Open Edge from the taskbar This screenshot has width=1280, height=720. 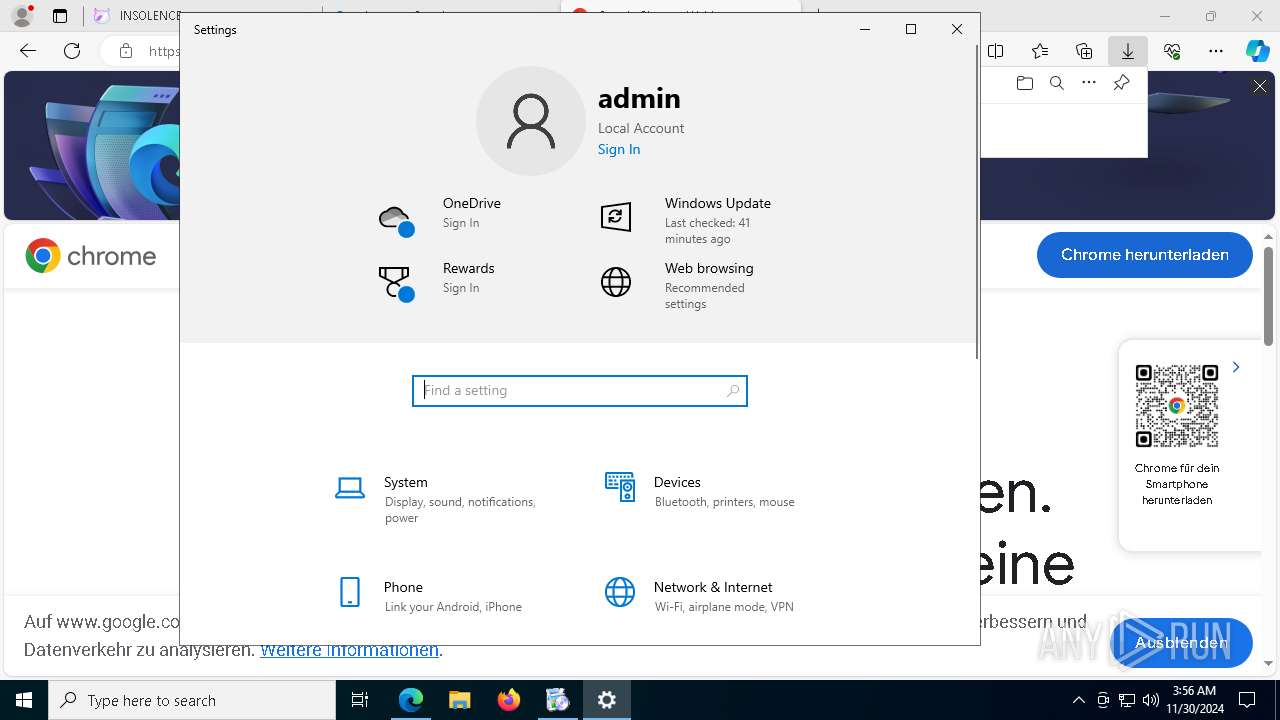click(411, 700)
